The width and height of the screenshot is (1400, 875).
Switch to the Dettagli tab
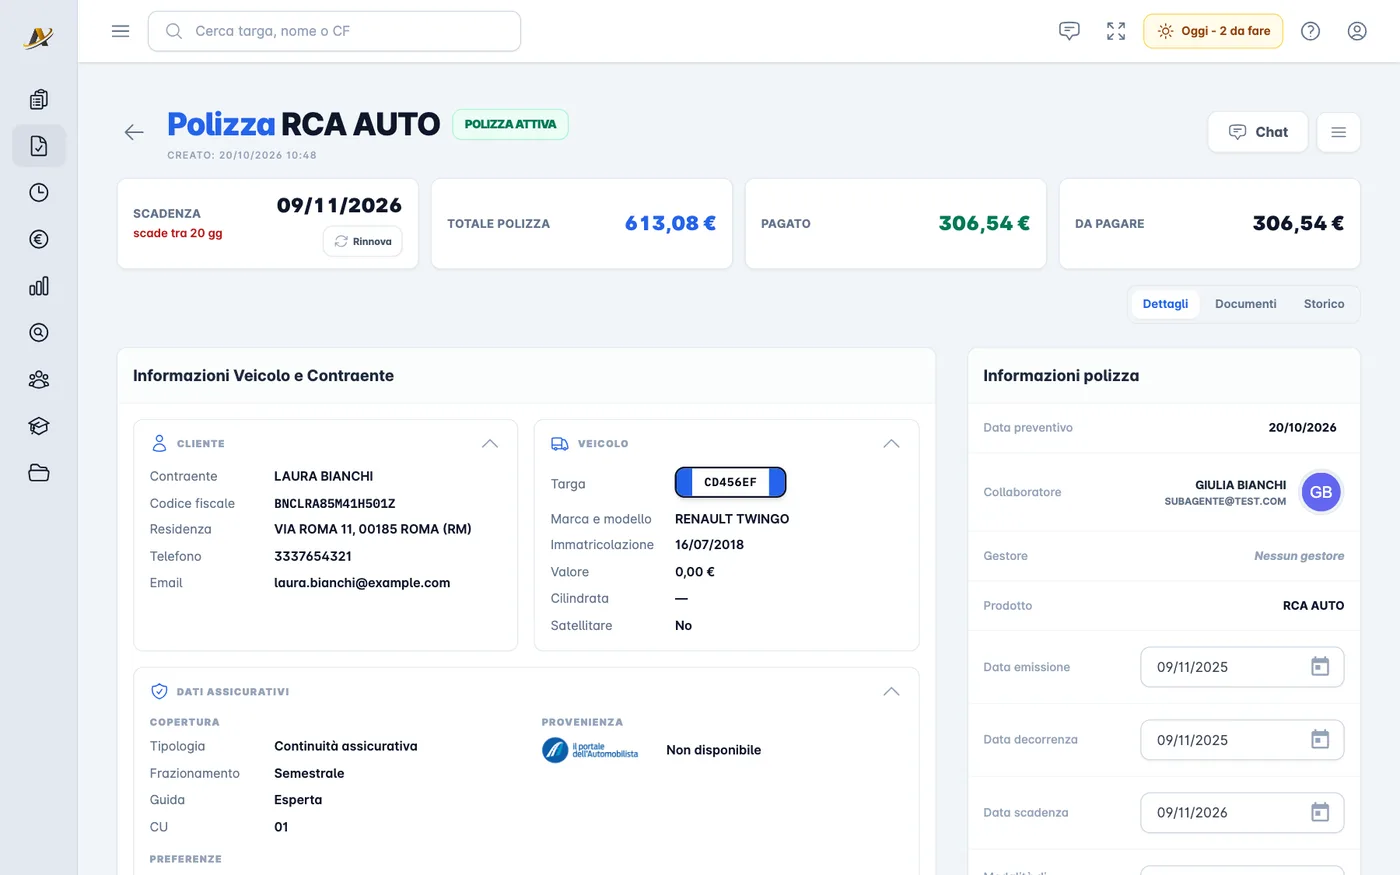(1165, 304)
